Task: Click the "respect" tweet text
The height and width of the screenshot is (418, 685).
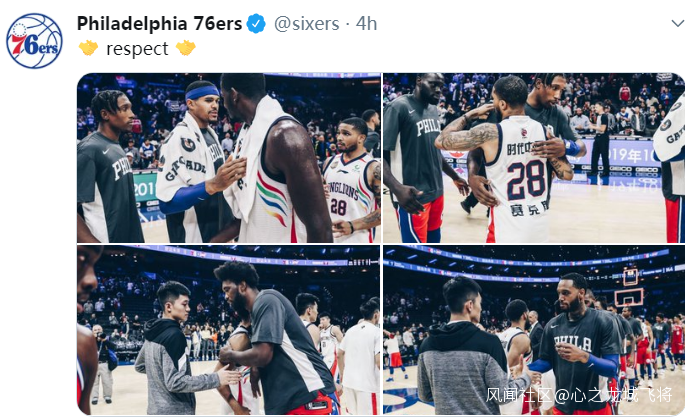Action: pos(137,48)
